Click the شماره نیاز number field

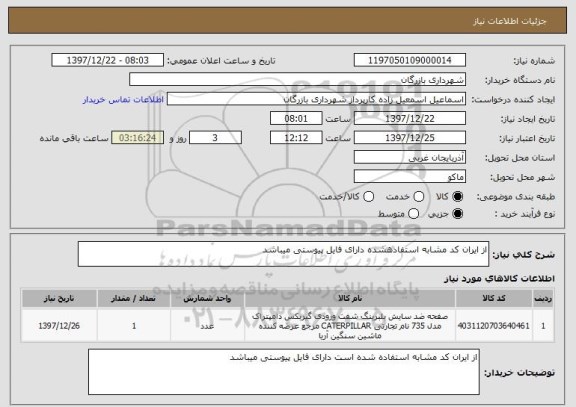[410, 60]
